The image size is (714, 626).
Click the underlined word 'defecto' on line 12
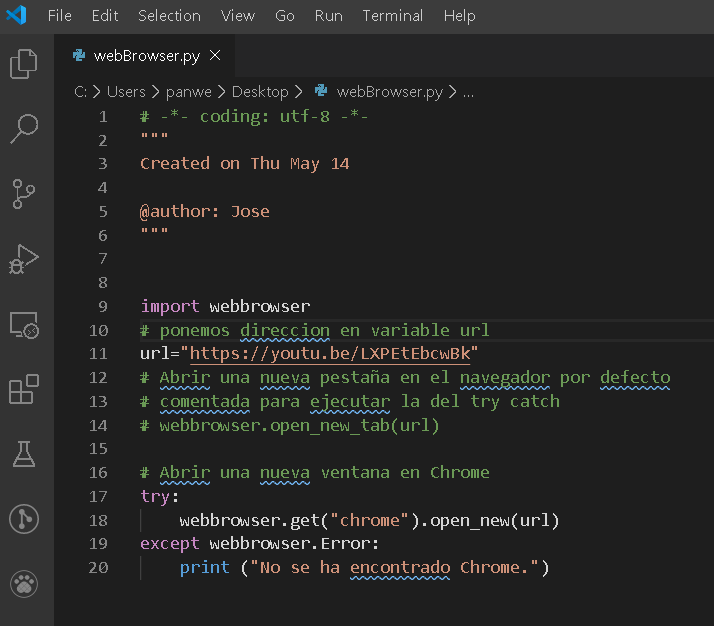(635, 377)
